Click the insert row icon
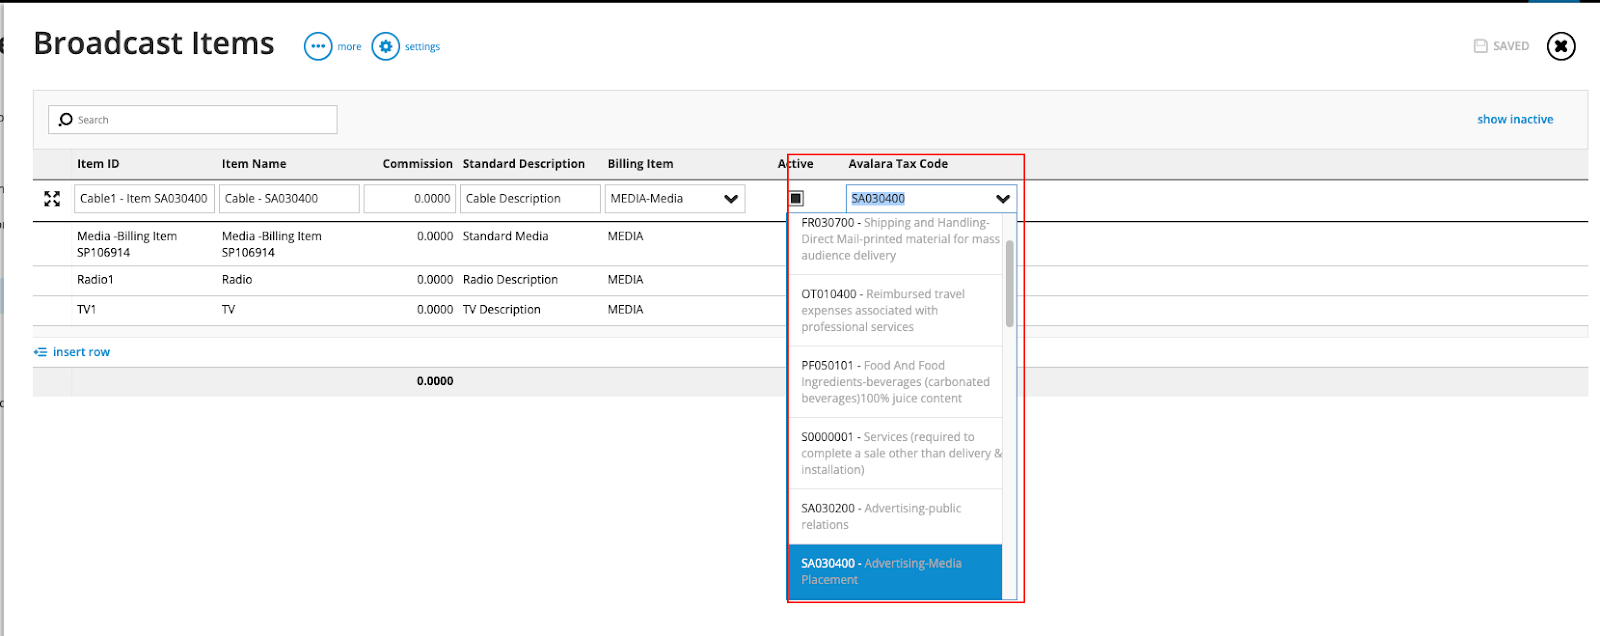This screenshot has height=636, width=1600. (40, 352)
